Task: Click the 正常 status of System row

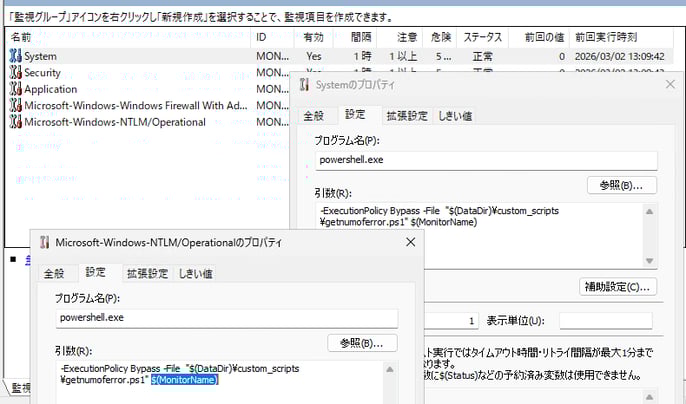Action: [x=483, y=56]
